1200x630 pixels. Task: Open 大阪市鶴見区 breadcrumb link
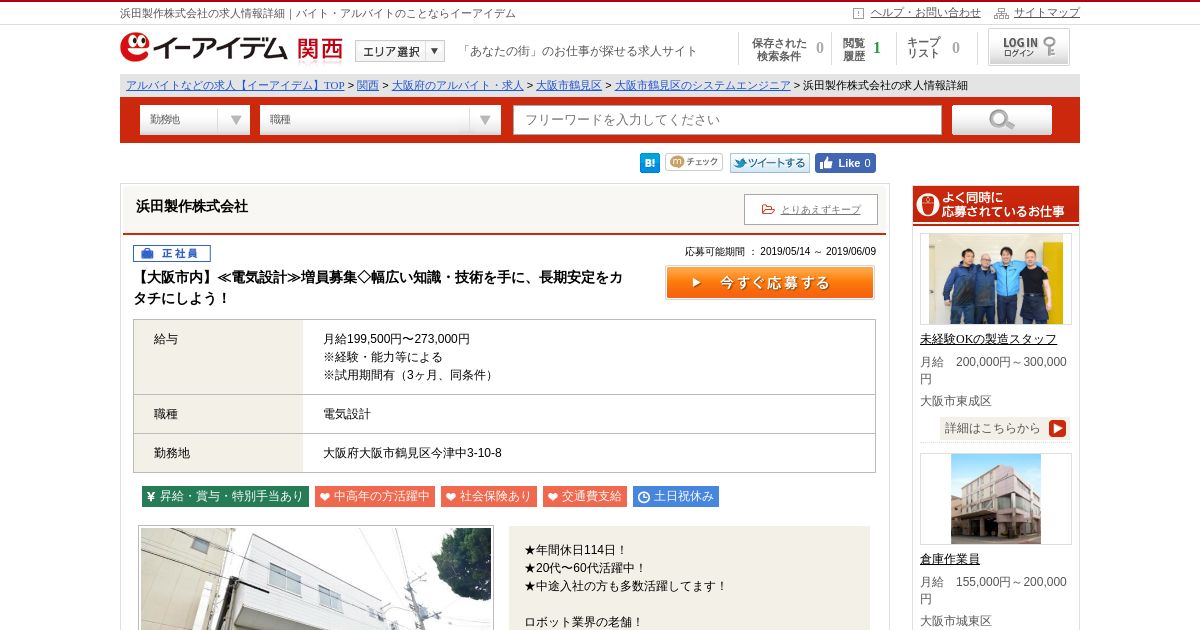[x=568, y=85]
